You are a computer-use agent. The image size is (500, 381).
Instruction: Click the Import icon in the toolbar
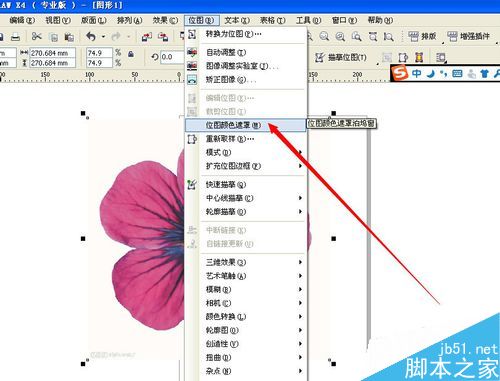(x=147, y=37)
